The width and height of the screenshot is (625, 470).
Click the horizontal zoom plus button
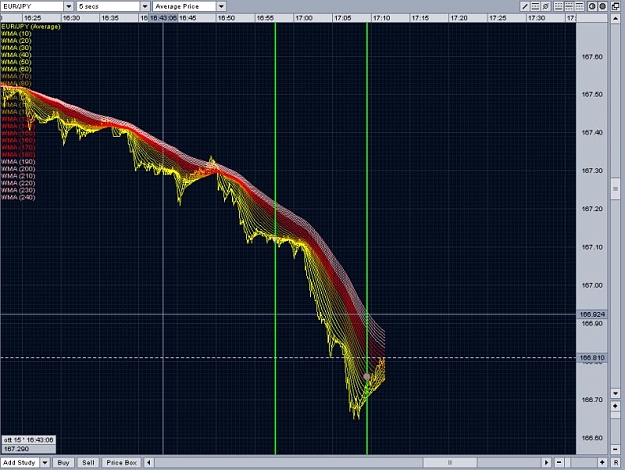pos(602,462)
